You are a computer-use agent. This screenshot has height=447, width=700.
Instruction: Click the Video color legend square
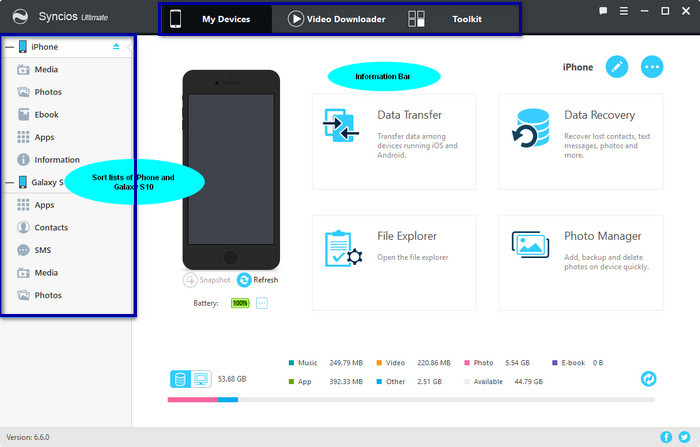coord(379,363)
